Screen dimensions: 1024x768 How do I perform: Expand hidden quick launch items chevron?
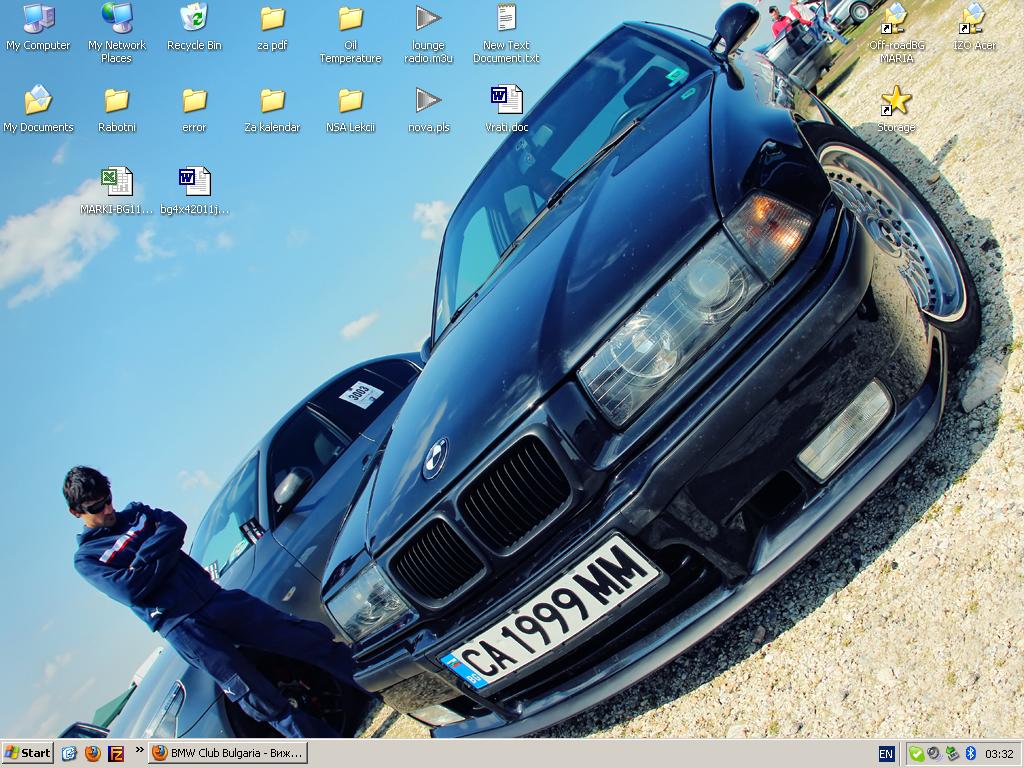click(x=139, y=750)
